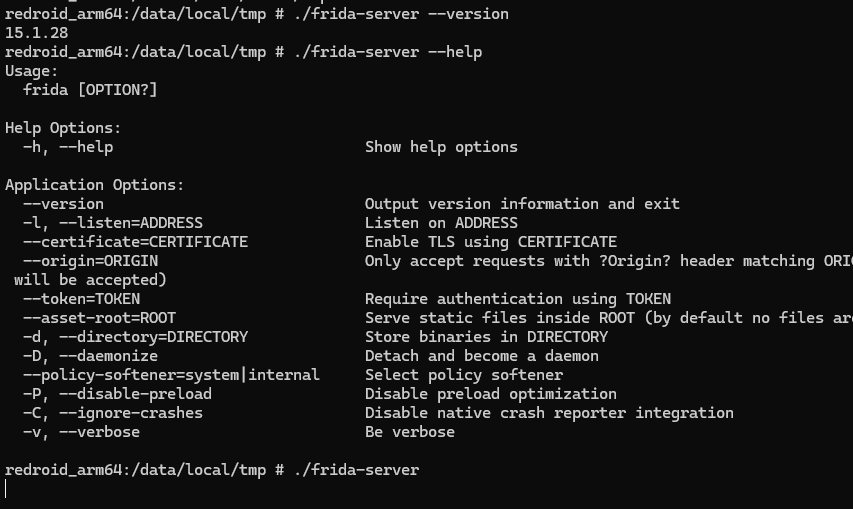Screen dimensions: 853x509
Task: Click the '--certificate=CERTIFICATE' option text
Action: coord(135,242)
